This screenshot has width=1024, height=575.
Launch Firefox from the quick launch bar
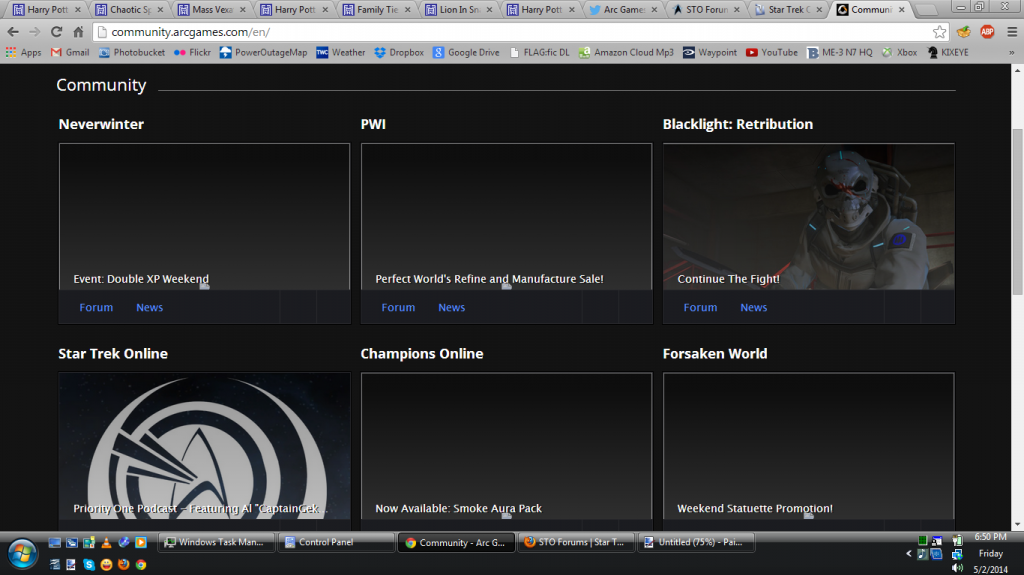tap(123, 565)
